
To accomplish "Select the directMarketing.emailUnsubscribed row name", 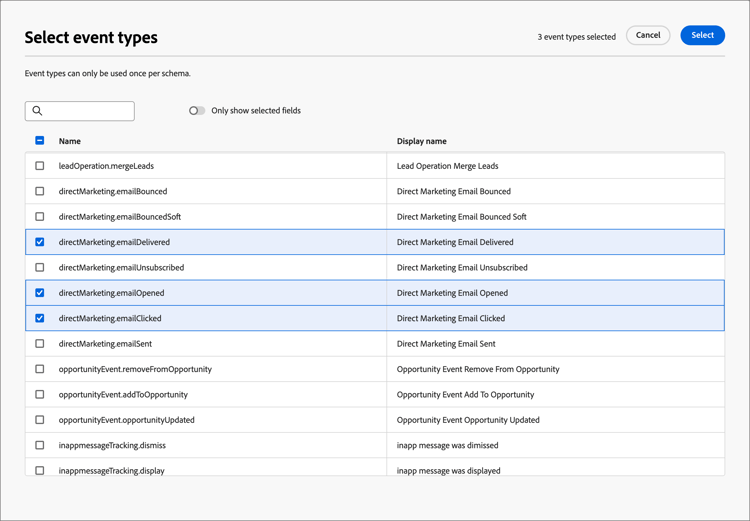I will tap(121, 268).
